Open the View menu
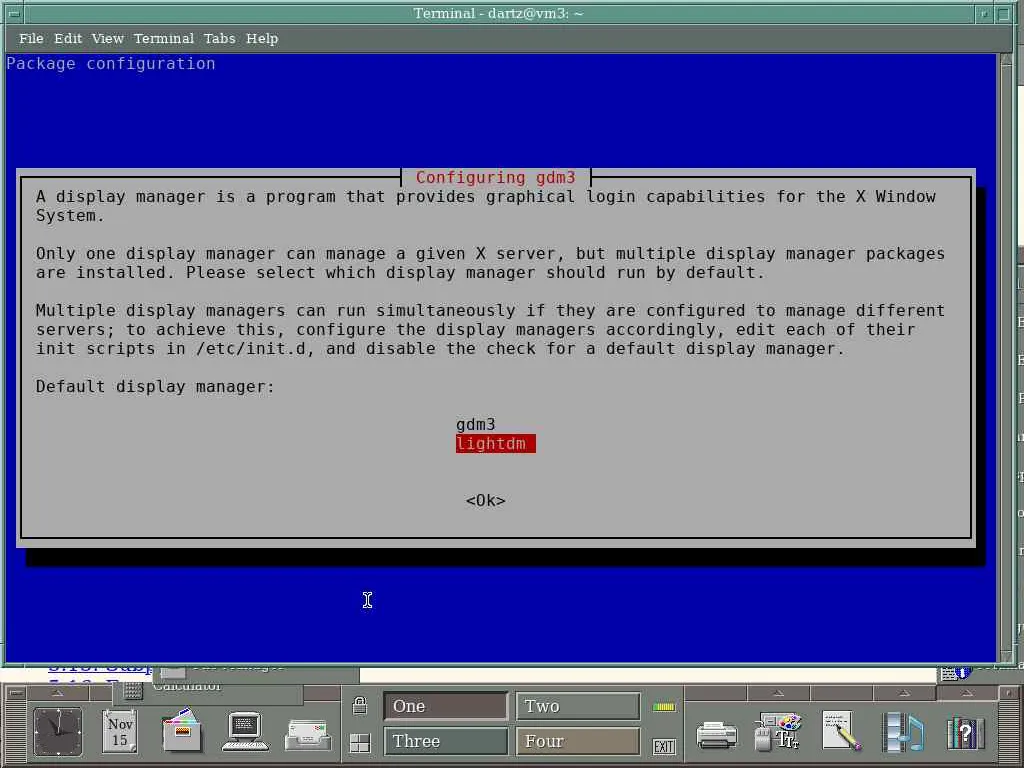 click(x=108, y=39)
